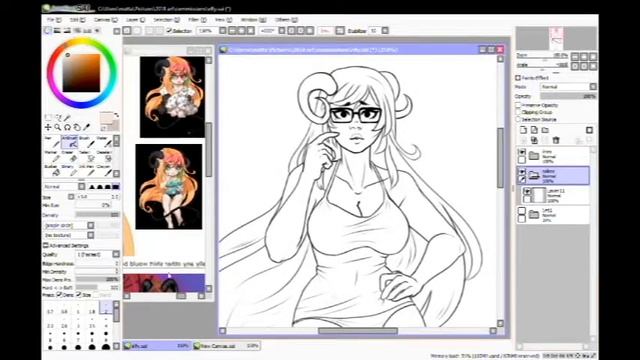Open the Filter menu
Viewport: 640px width, 360px height.
[197, 20]
